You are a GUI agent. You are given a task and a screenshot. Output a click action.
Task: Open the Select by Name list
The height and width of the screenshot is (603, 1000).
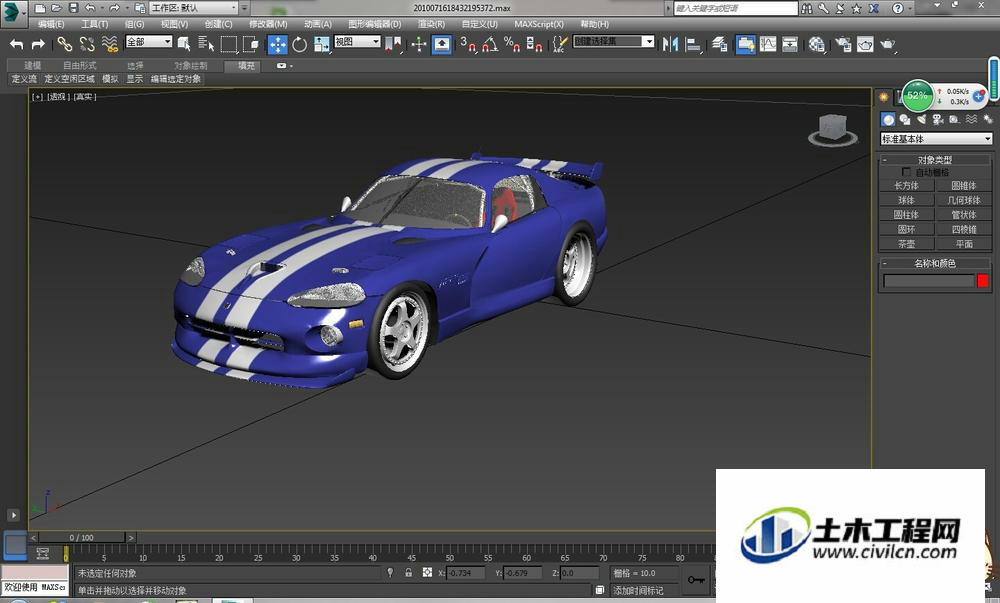(x=206, y=44)
